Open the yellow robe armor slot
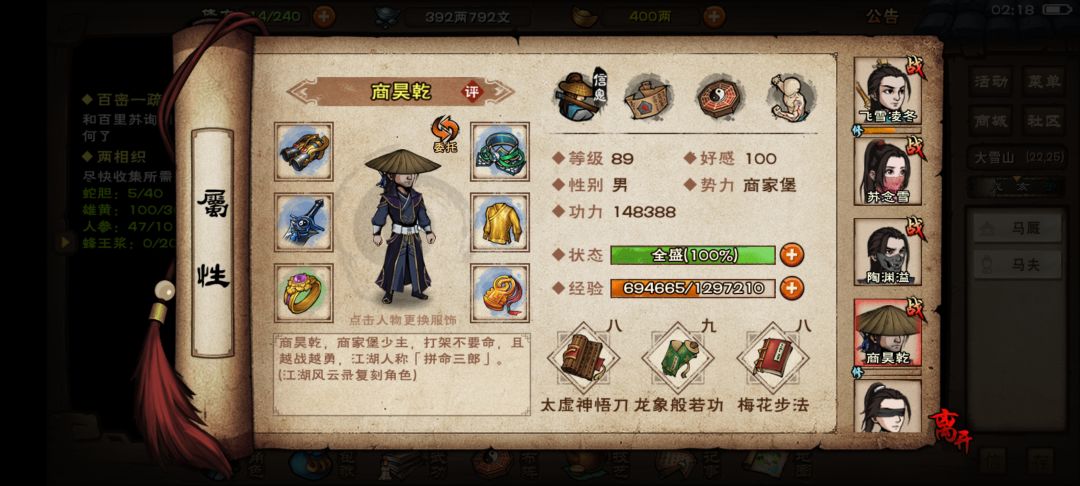The image size is (1080, 486). pyautogui.click(x=500, y=222)
